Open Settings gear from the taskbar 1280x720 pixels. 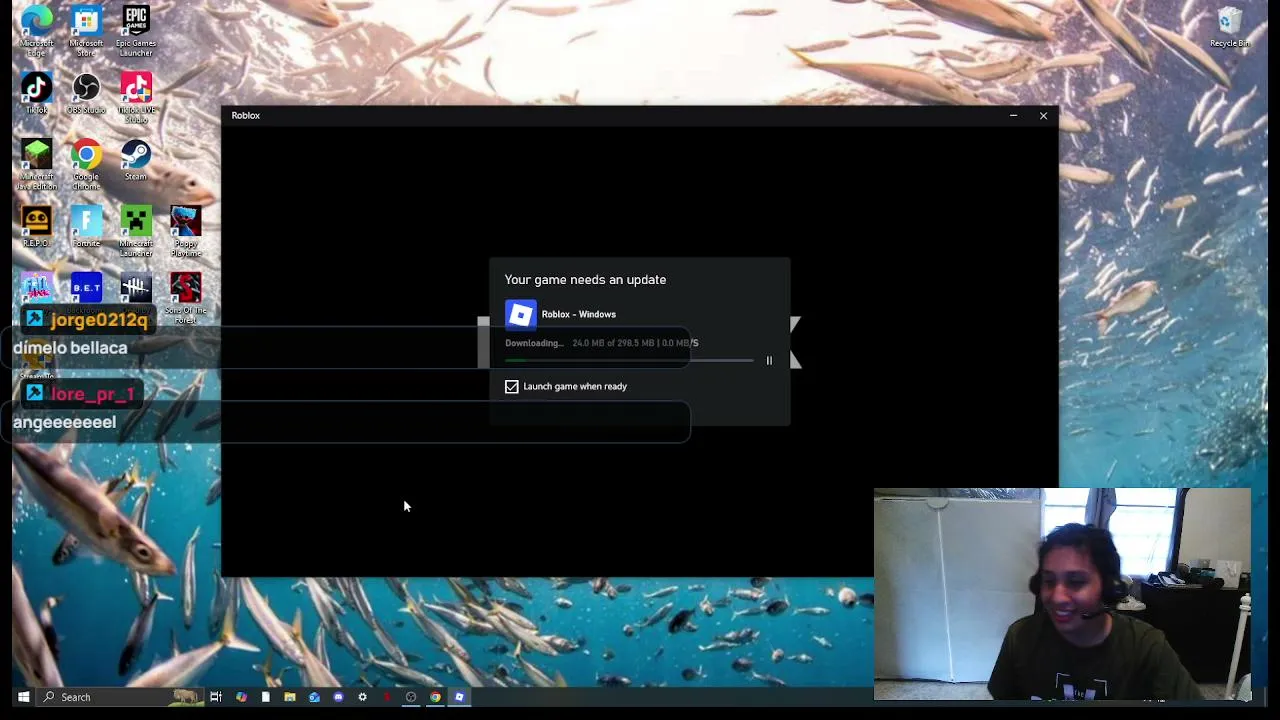point(362,697)
